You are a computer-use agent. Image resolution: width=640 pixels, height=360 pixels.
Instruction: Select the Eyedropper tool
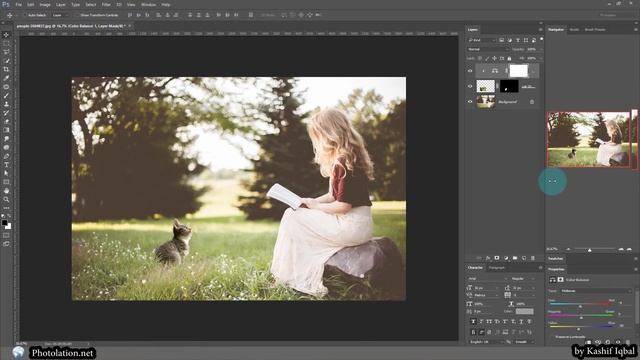click(x=6, y=78)
